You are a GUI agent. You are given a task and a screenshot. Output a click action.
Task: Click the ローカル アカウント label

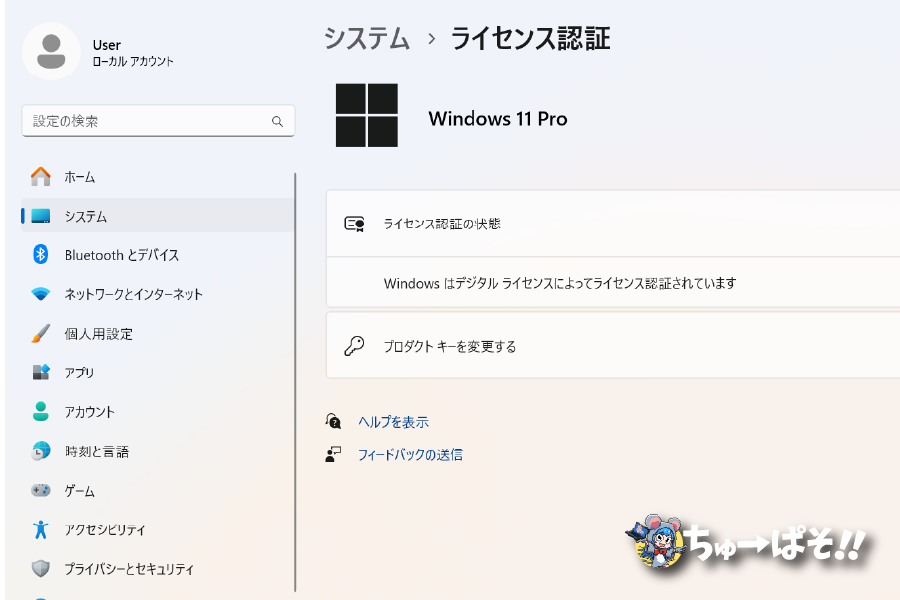tap(133, 61)
